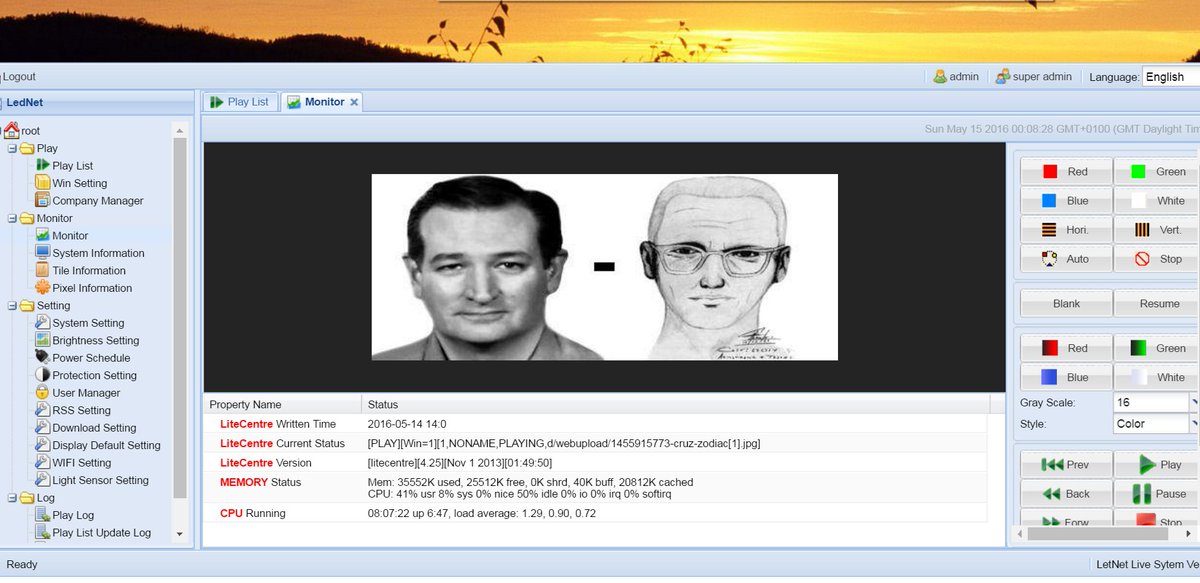Select the LiteCentre Version row
Screen dimensions: 1200x583
(595, 463)
